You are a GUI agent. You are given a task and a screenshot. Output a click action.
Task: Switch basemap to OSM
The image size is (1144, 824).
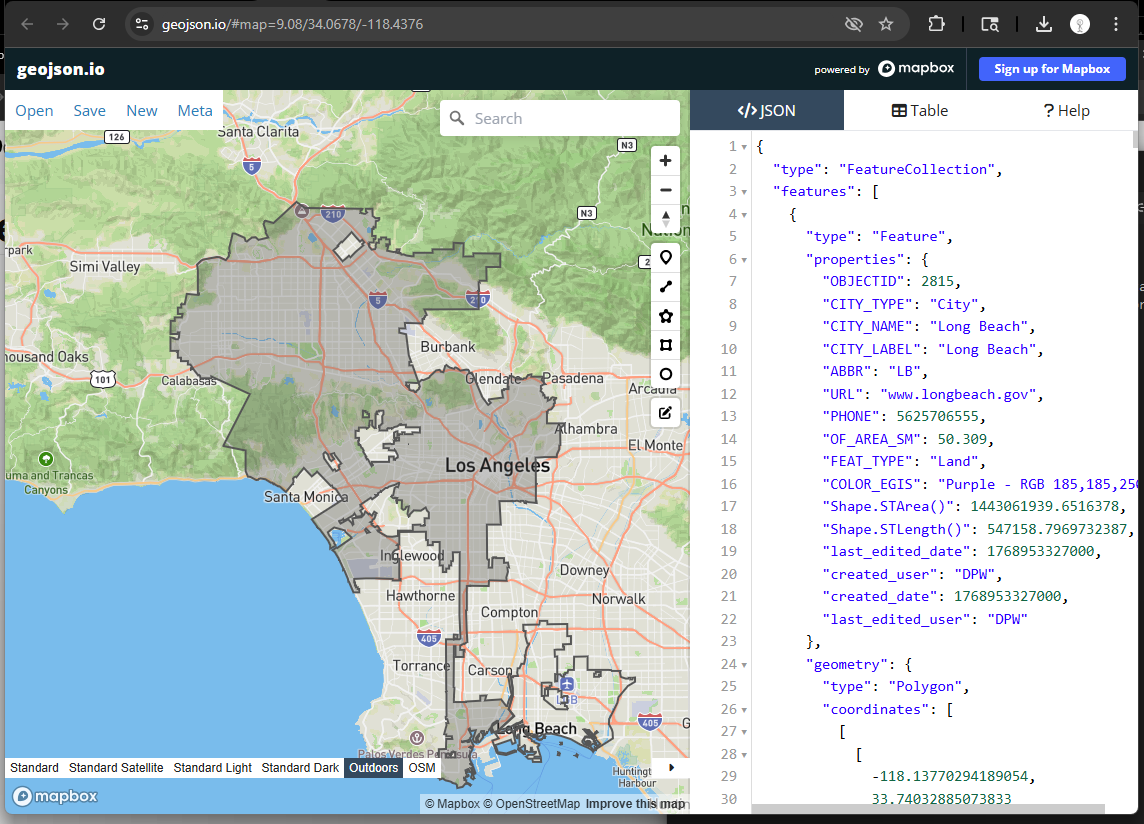click(x=422, y=768)
